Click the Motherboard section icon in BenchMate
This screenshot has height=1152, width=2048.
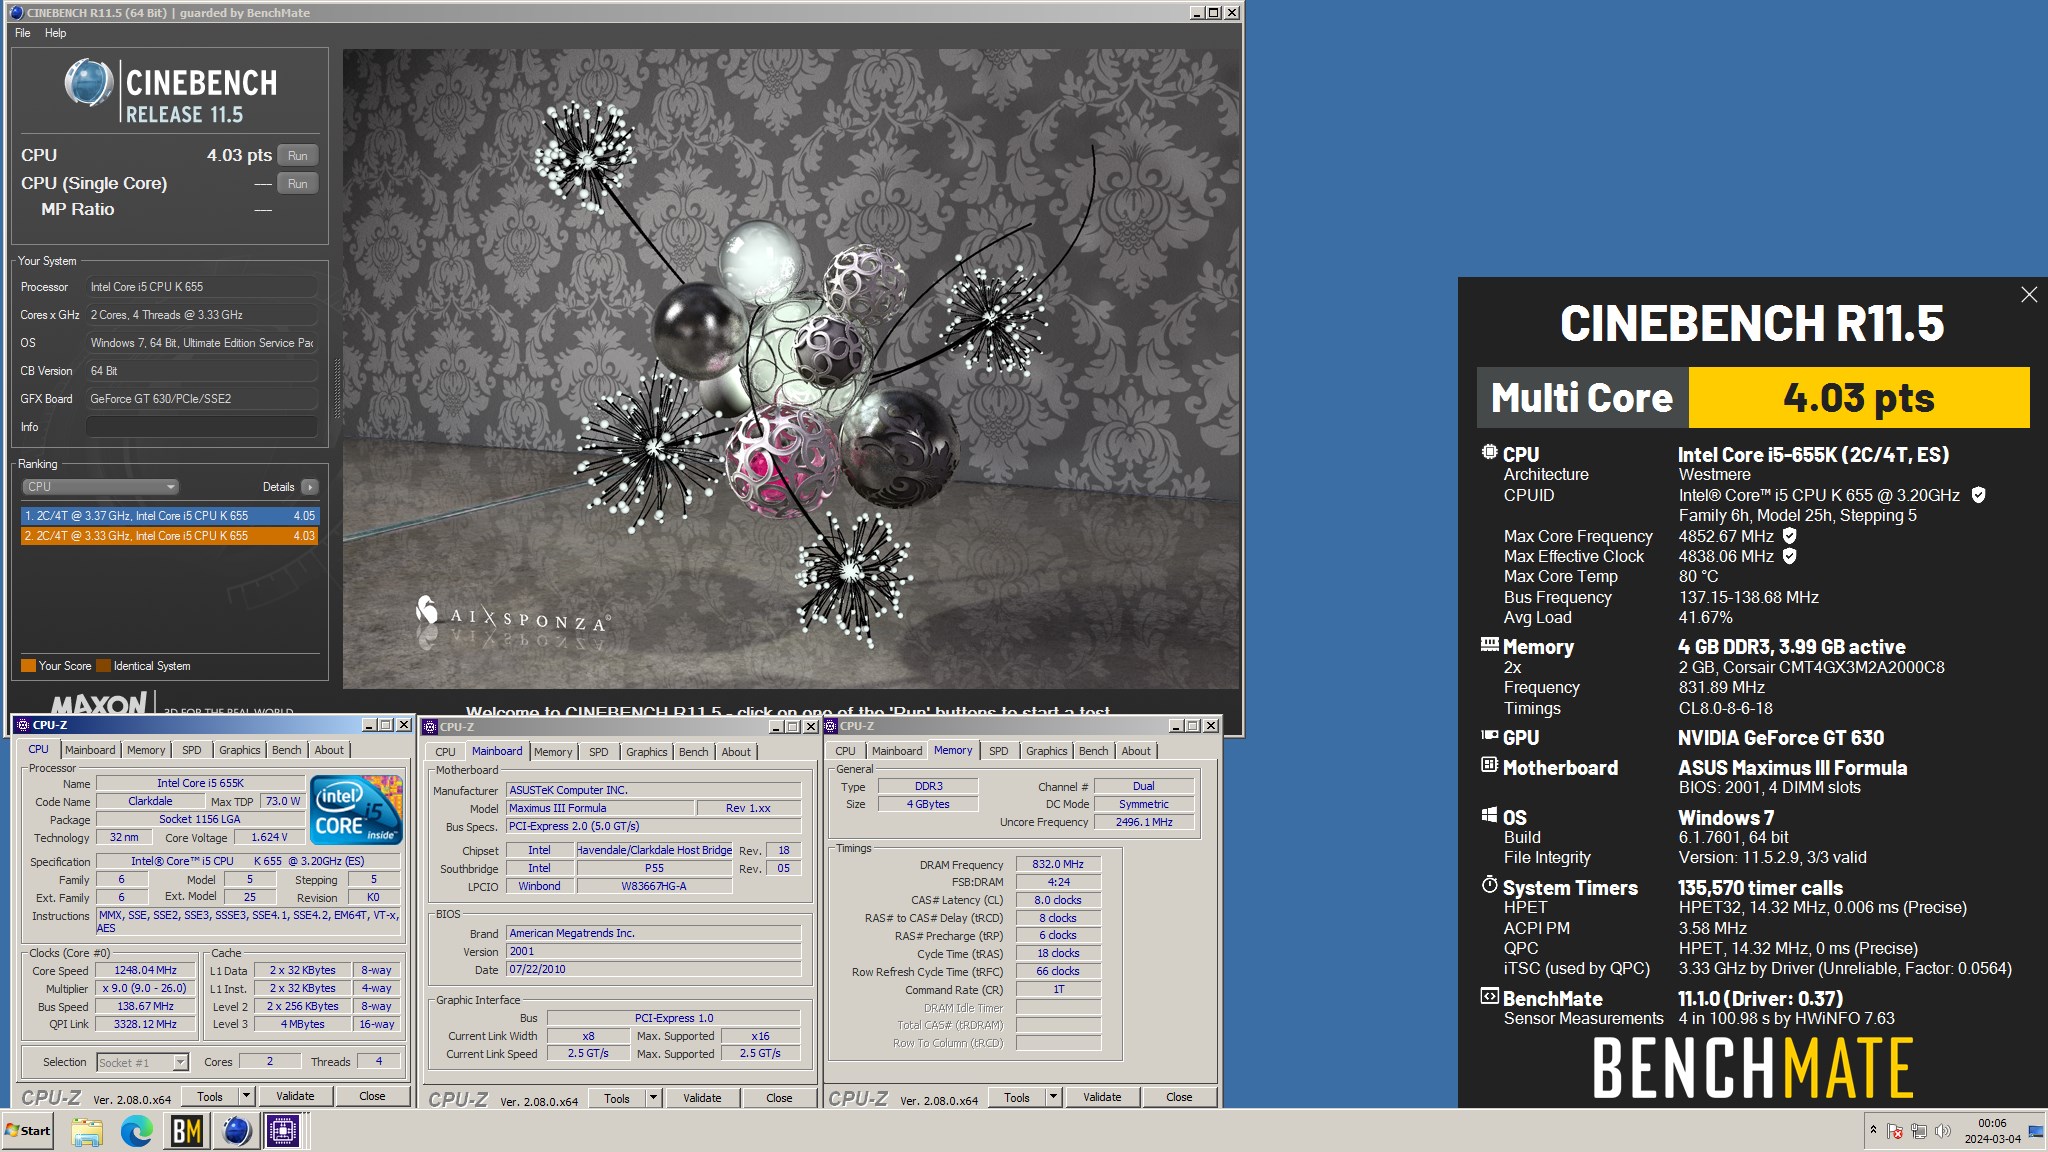coord(1489,765)
